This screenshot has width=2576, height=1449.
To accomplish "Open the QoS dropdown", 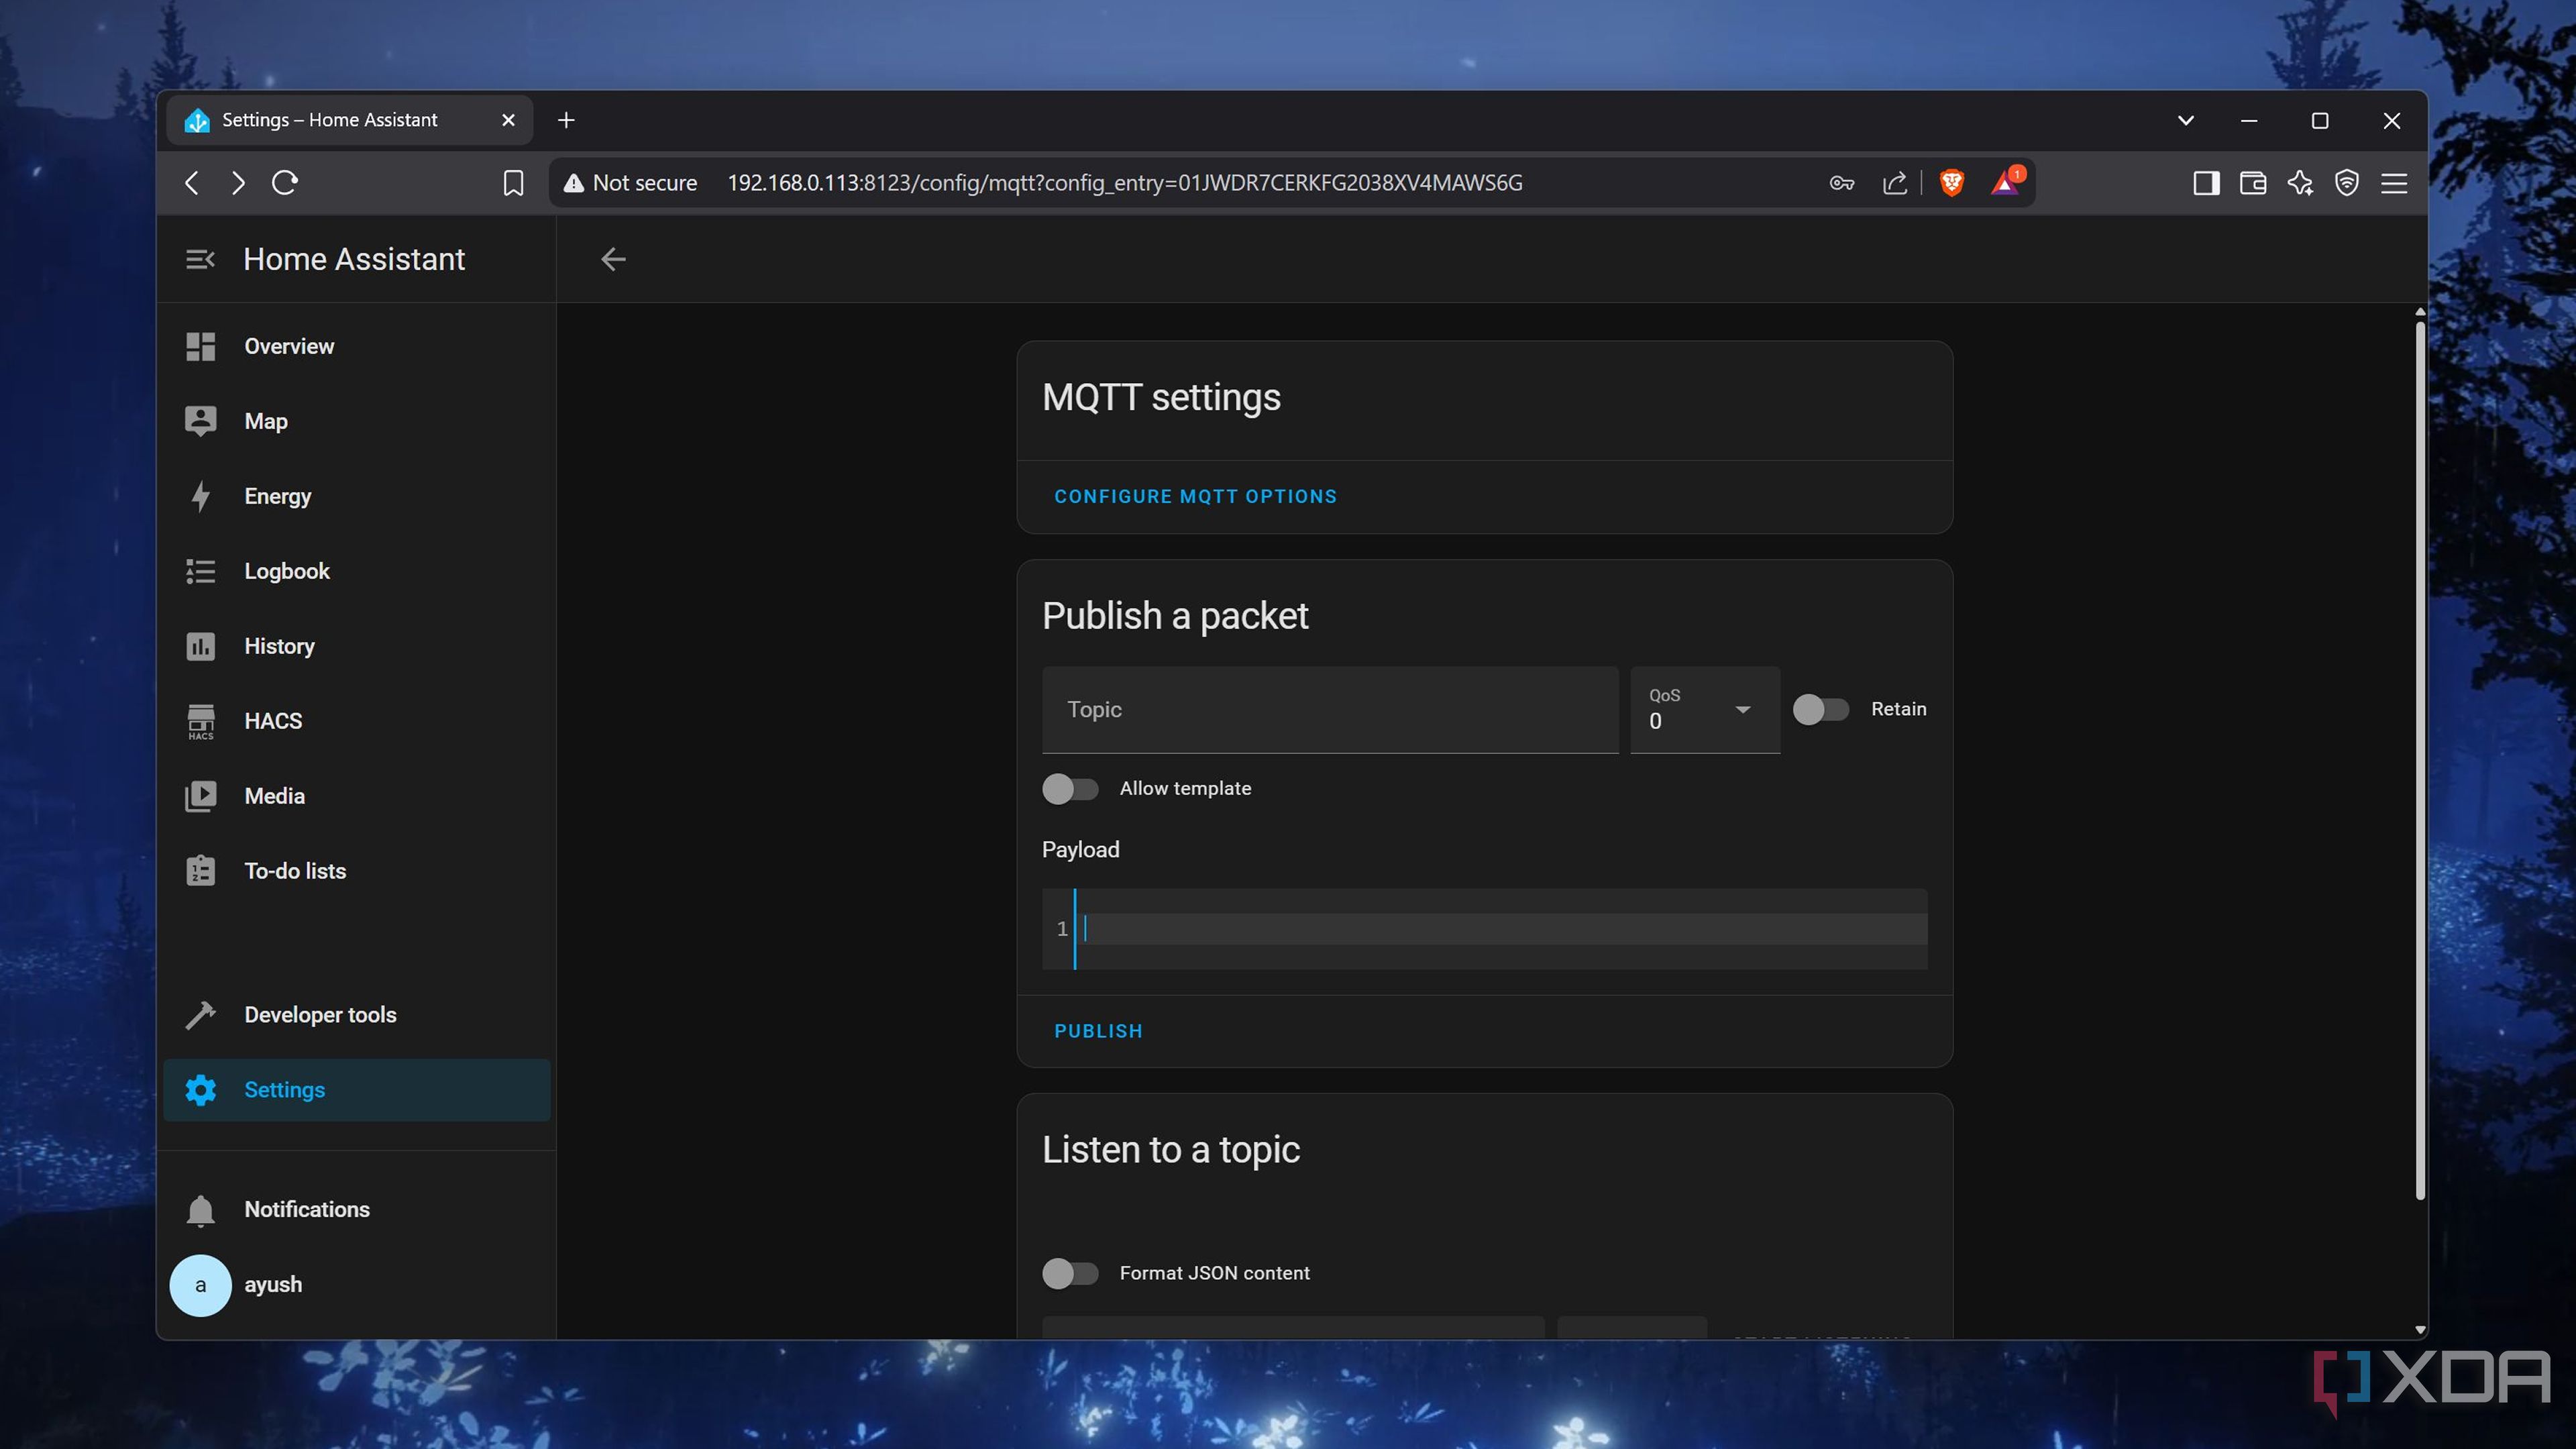I will 1705,710.
